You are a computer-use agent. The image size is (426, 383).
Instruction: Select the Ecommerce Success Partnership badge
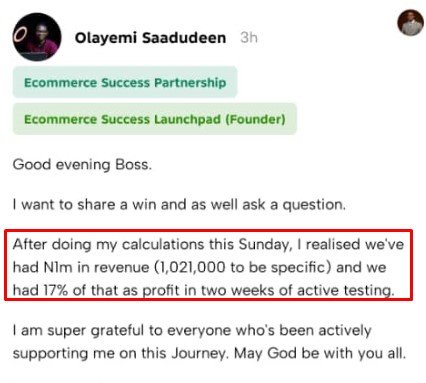(125, 82)
